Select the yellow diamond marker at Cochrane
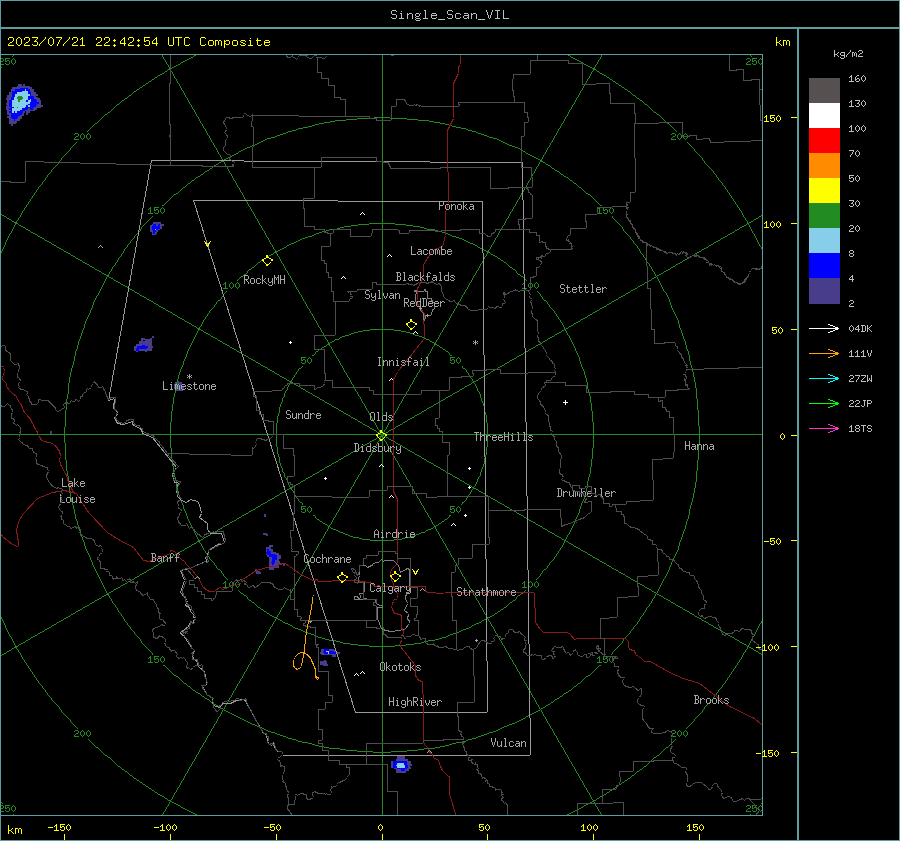This screenshot has height=841, width=900. [342, 578]
